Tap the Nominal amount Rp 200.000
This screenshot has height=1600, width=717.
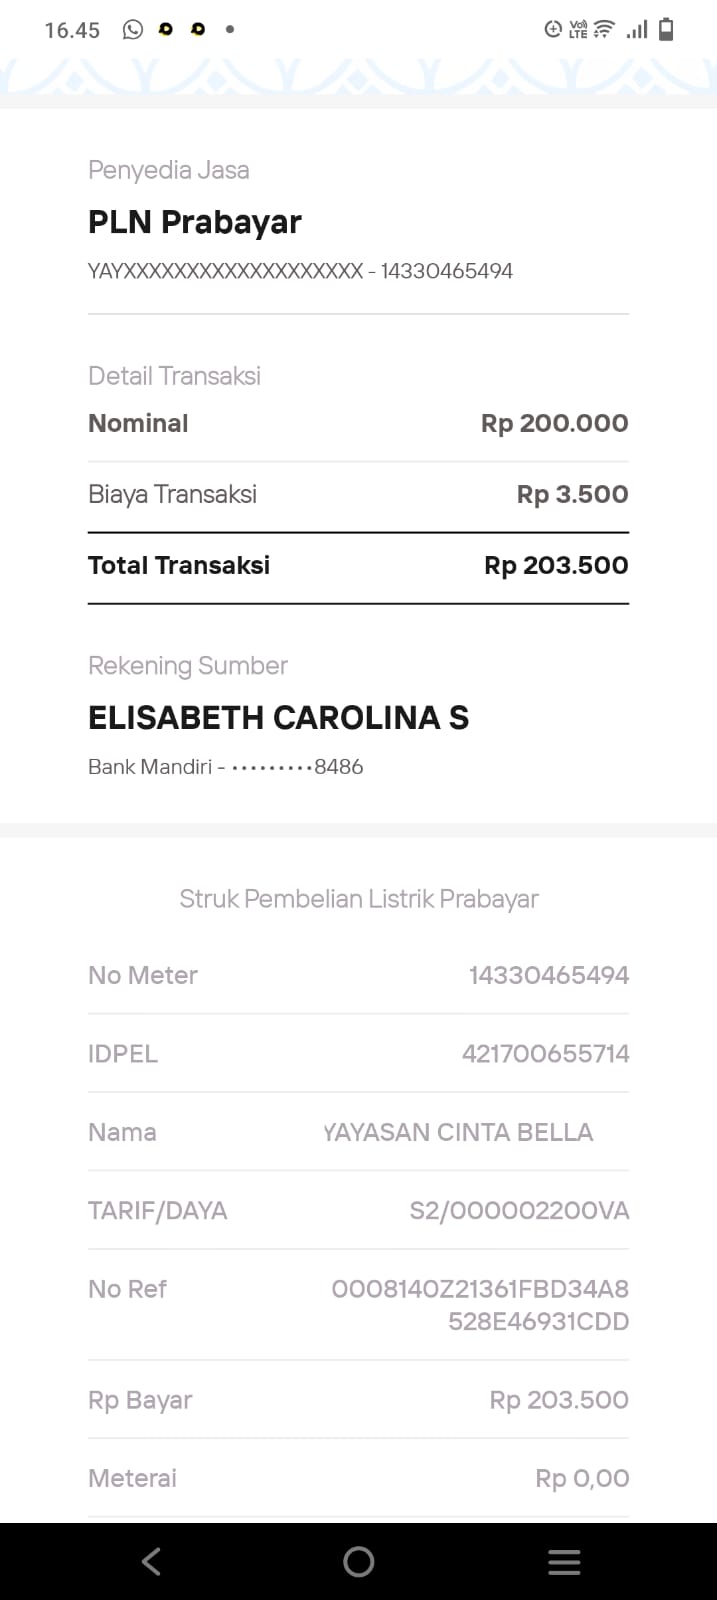554,423
